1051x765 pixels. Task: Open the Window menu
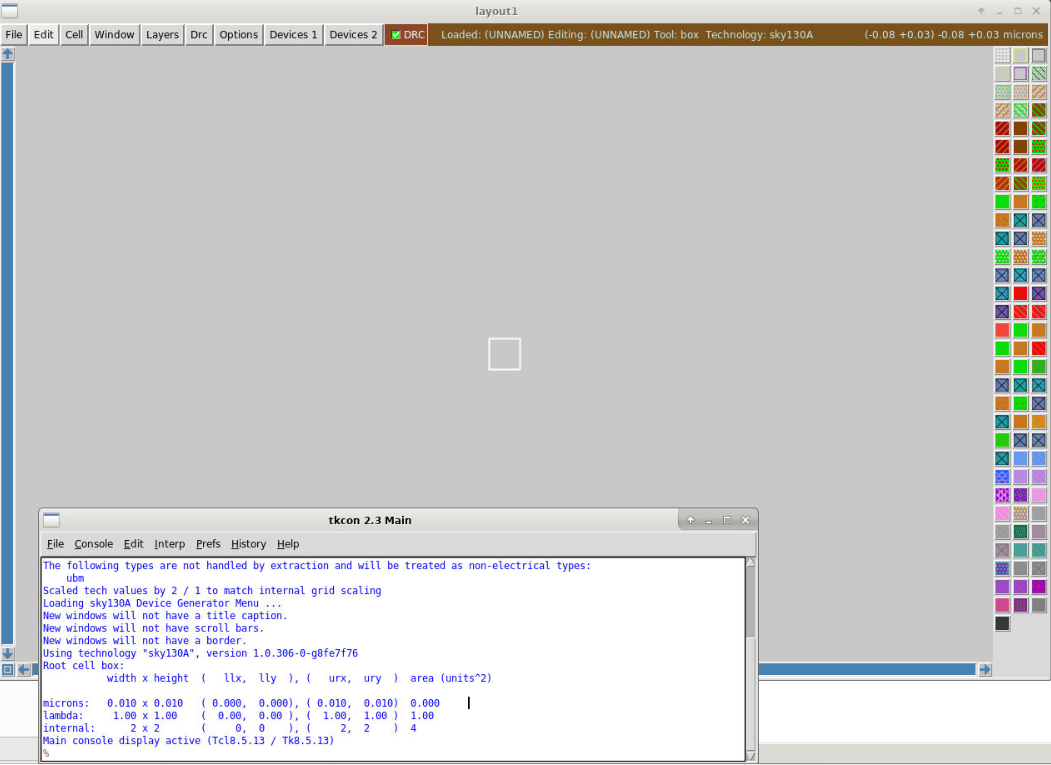tap(114, 34)
